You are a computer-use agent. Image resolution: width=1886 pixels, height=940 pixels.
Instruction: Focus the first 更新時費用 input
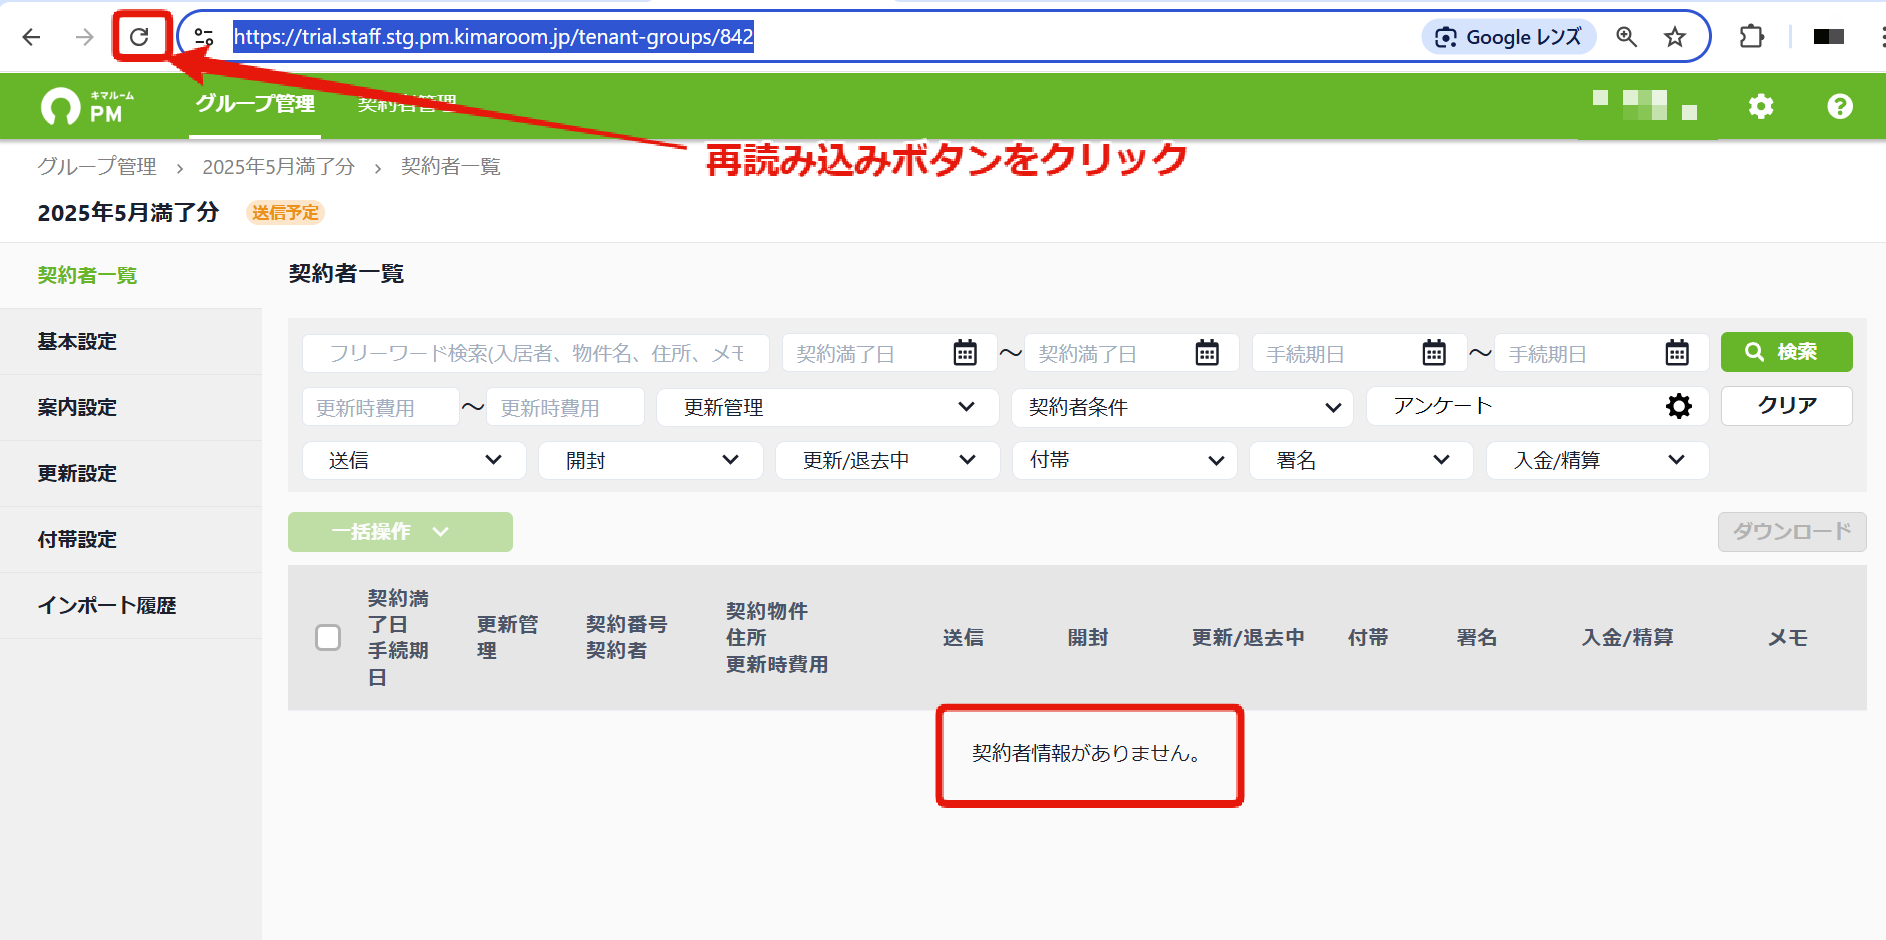380,407
